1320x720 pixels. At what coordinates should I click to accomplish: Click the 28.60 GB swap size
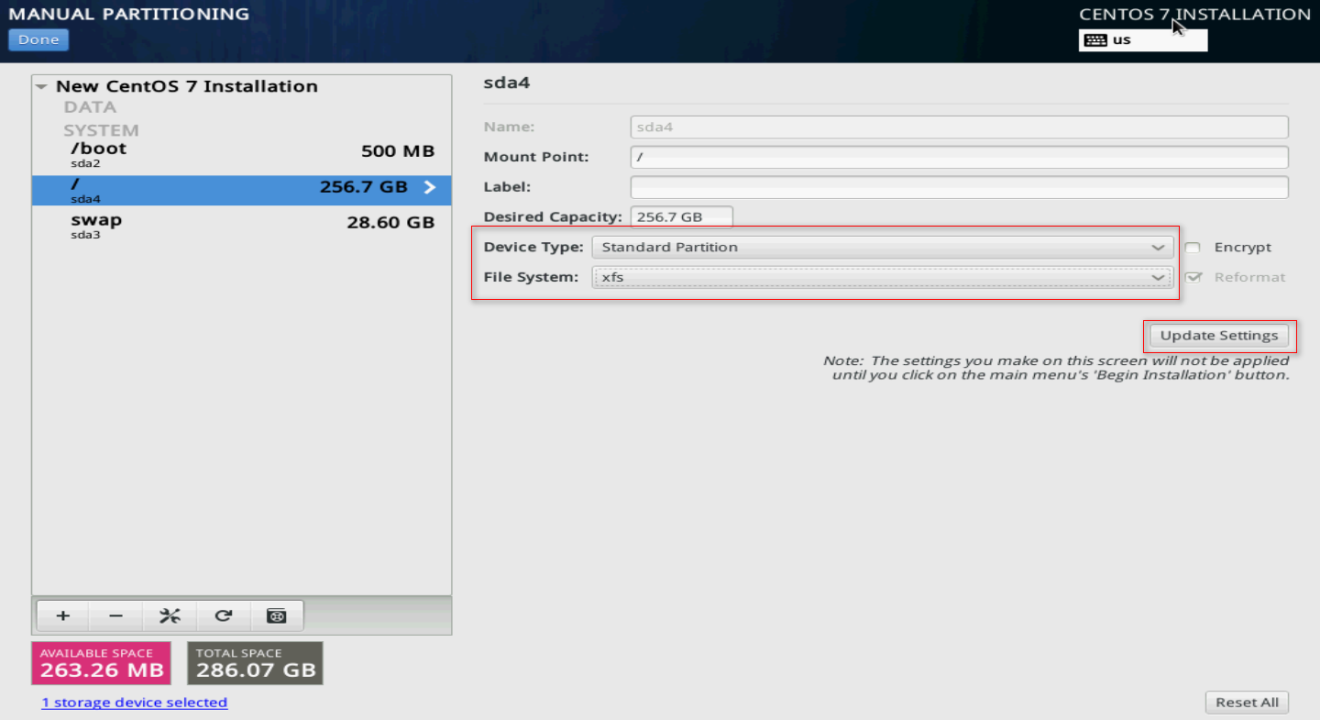click(391, 222)
